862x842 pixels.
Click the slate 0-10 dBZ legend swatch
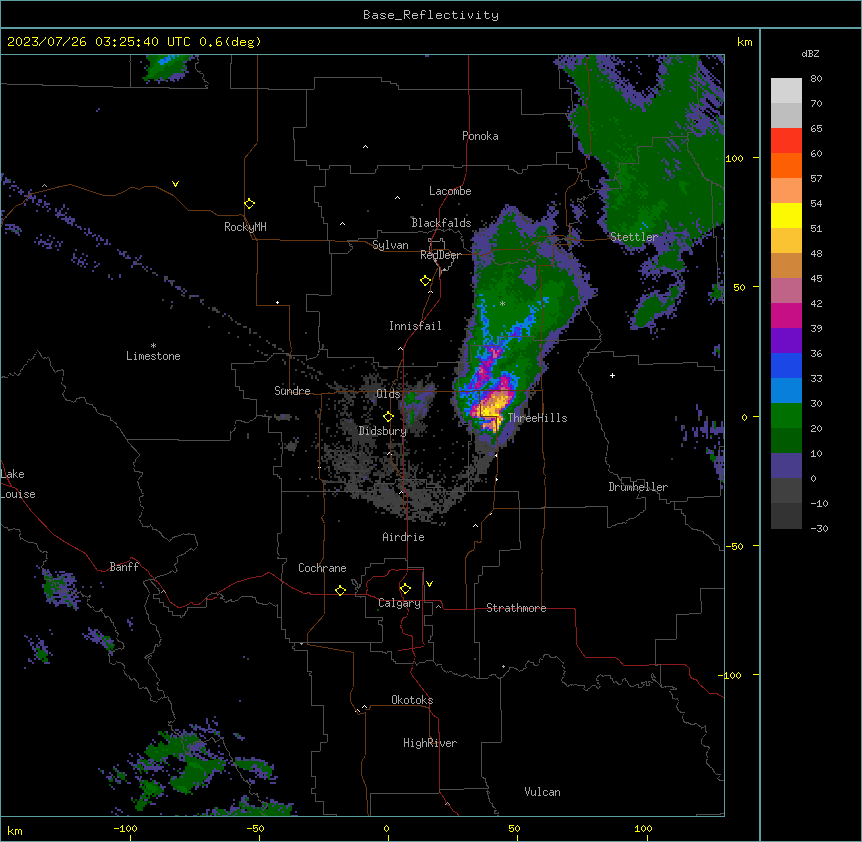click(x=786, y=466)
